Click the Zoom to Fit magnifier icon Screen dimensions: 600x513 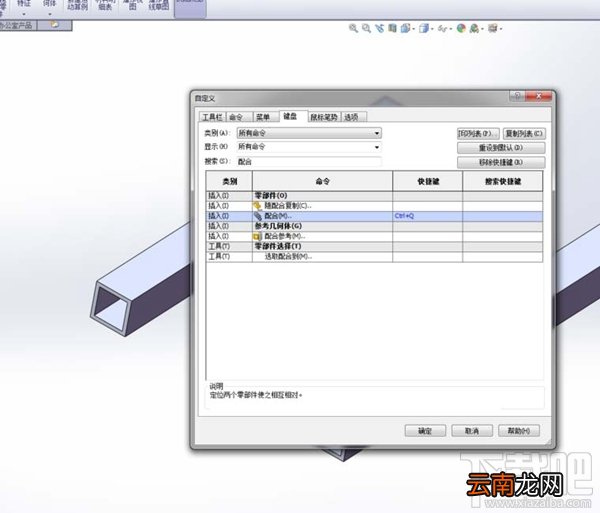tap(353, 28)
